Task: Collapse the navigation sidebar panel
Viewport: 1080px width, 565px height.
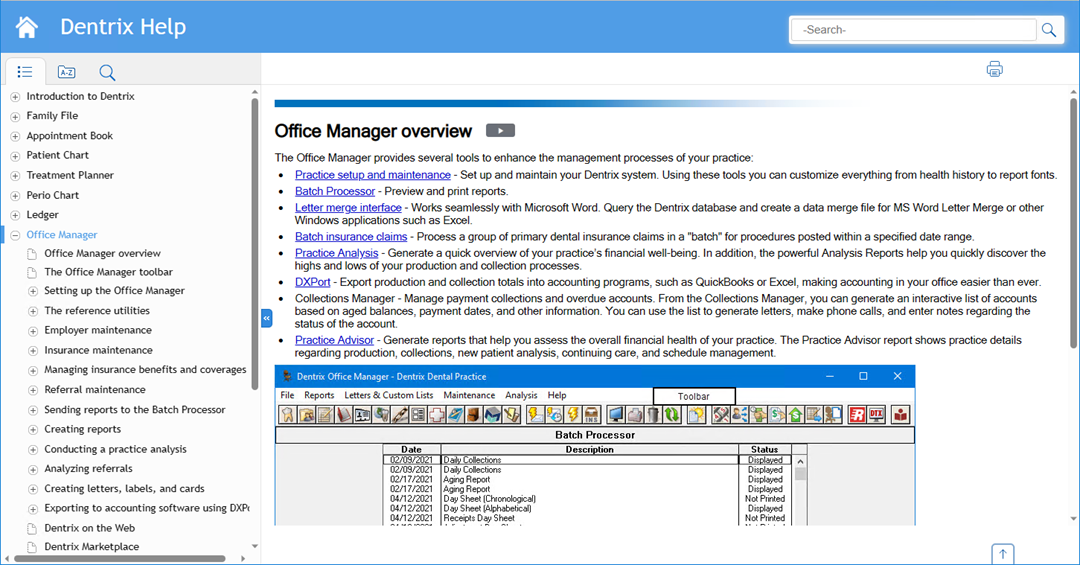Action: (x=267, y=318)
